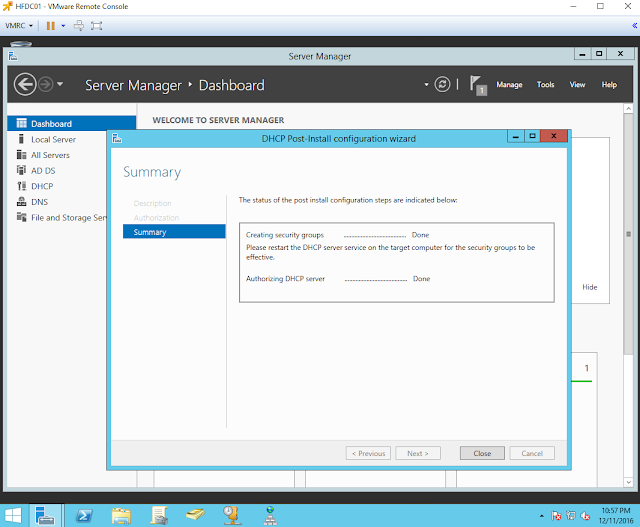This screenshot has width=640, height=527.
Task: Expand the dropdown arrow left of refresh icon
Action: [426, 84]
